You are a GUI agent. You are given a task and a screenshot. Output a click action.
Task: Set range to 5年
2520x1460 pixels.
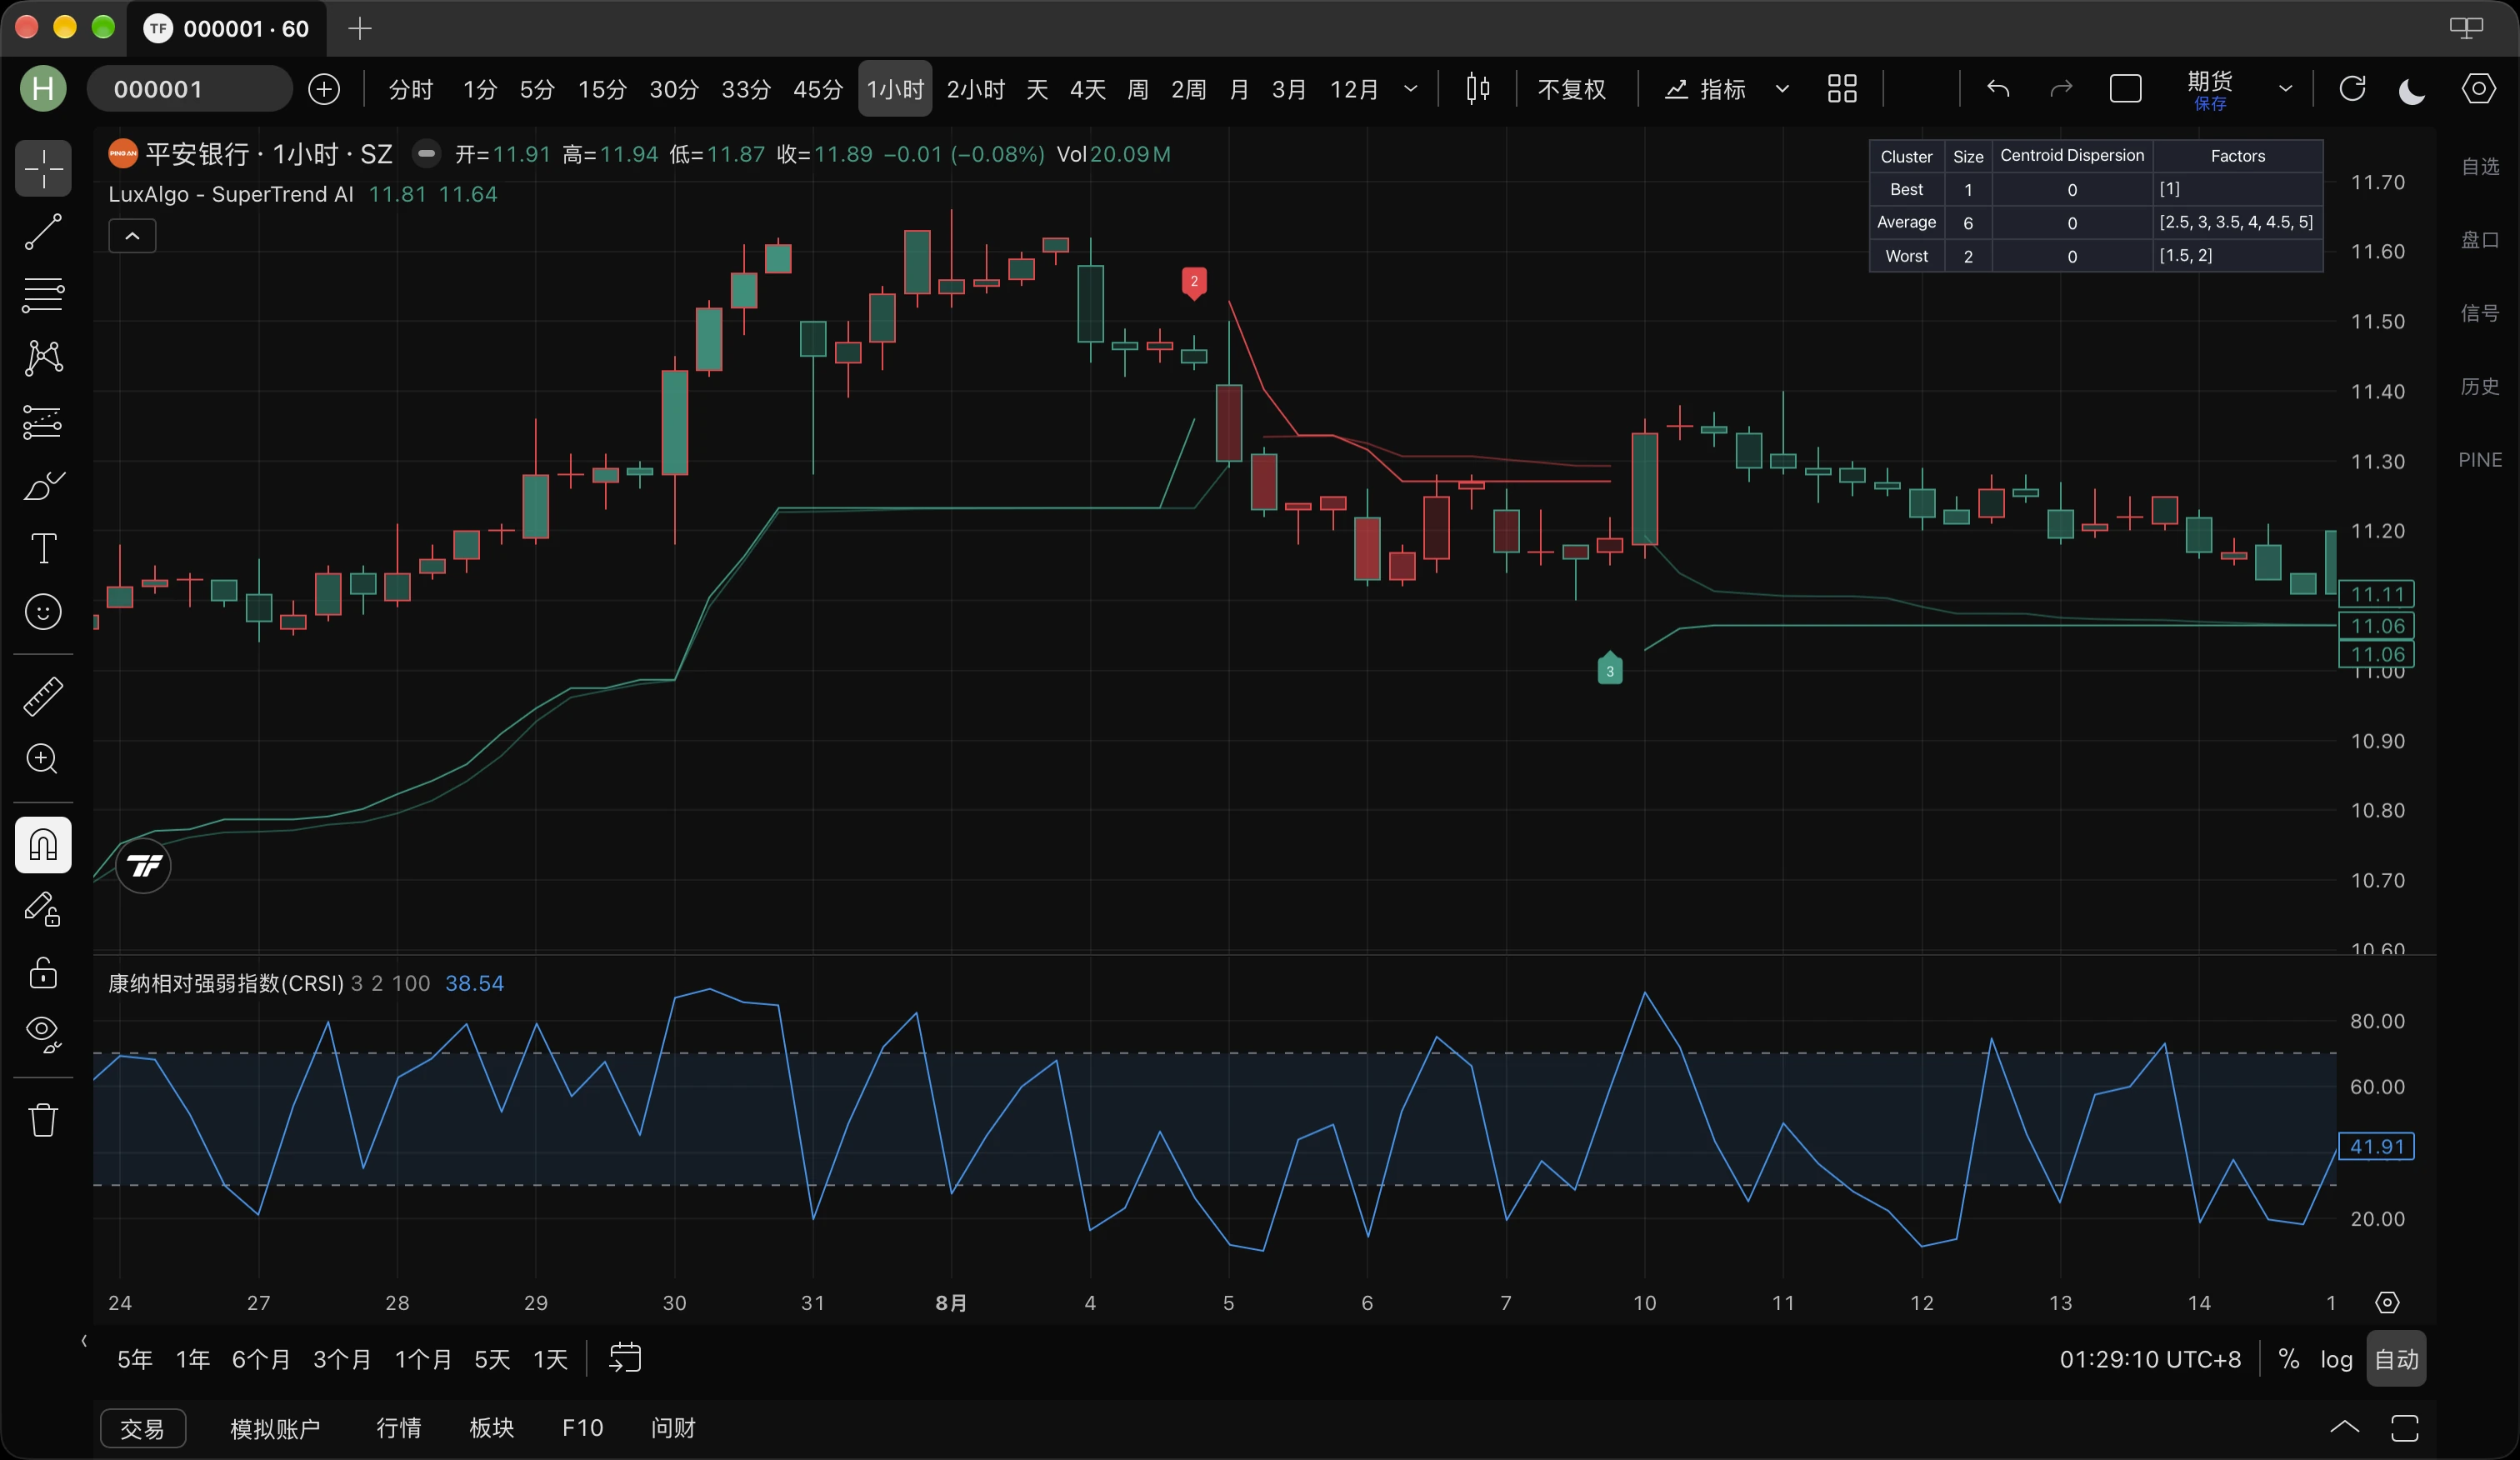coord(135,1359)
